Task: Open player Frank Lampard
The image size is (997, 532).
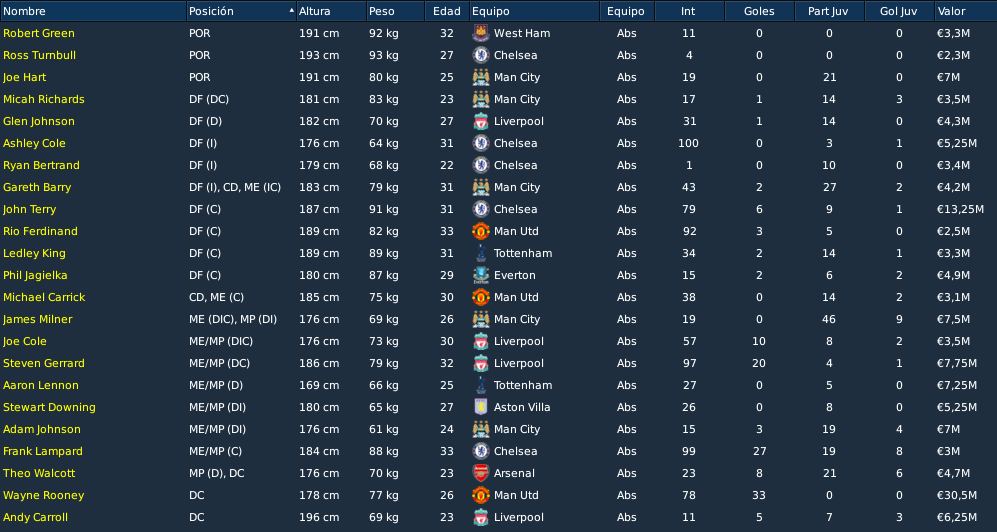Action: [x=43, y=451]
